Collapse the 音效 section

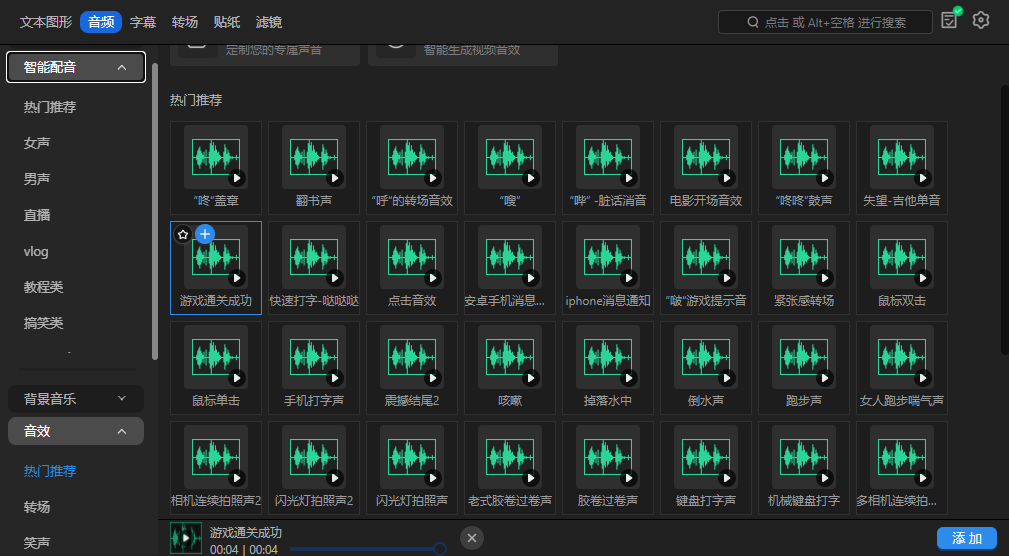click(x=122, y=431)
